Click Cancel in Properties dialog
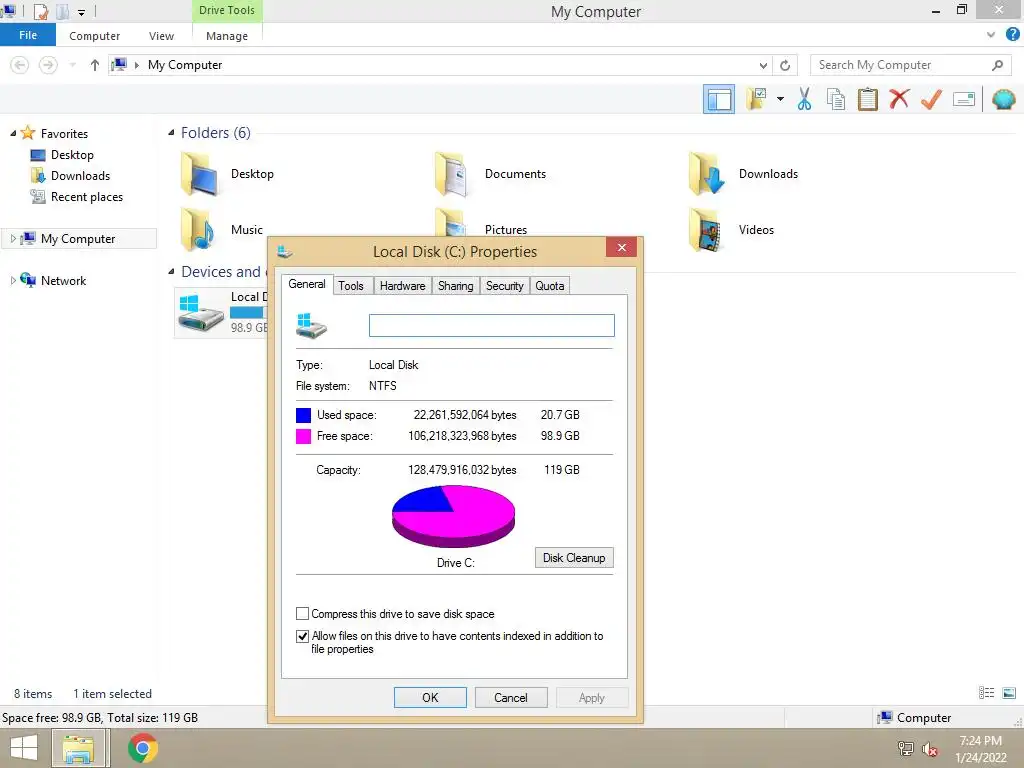The image size is (1024, 768). click(511, 697)
